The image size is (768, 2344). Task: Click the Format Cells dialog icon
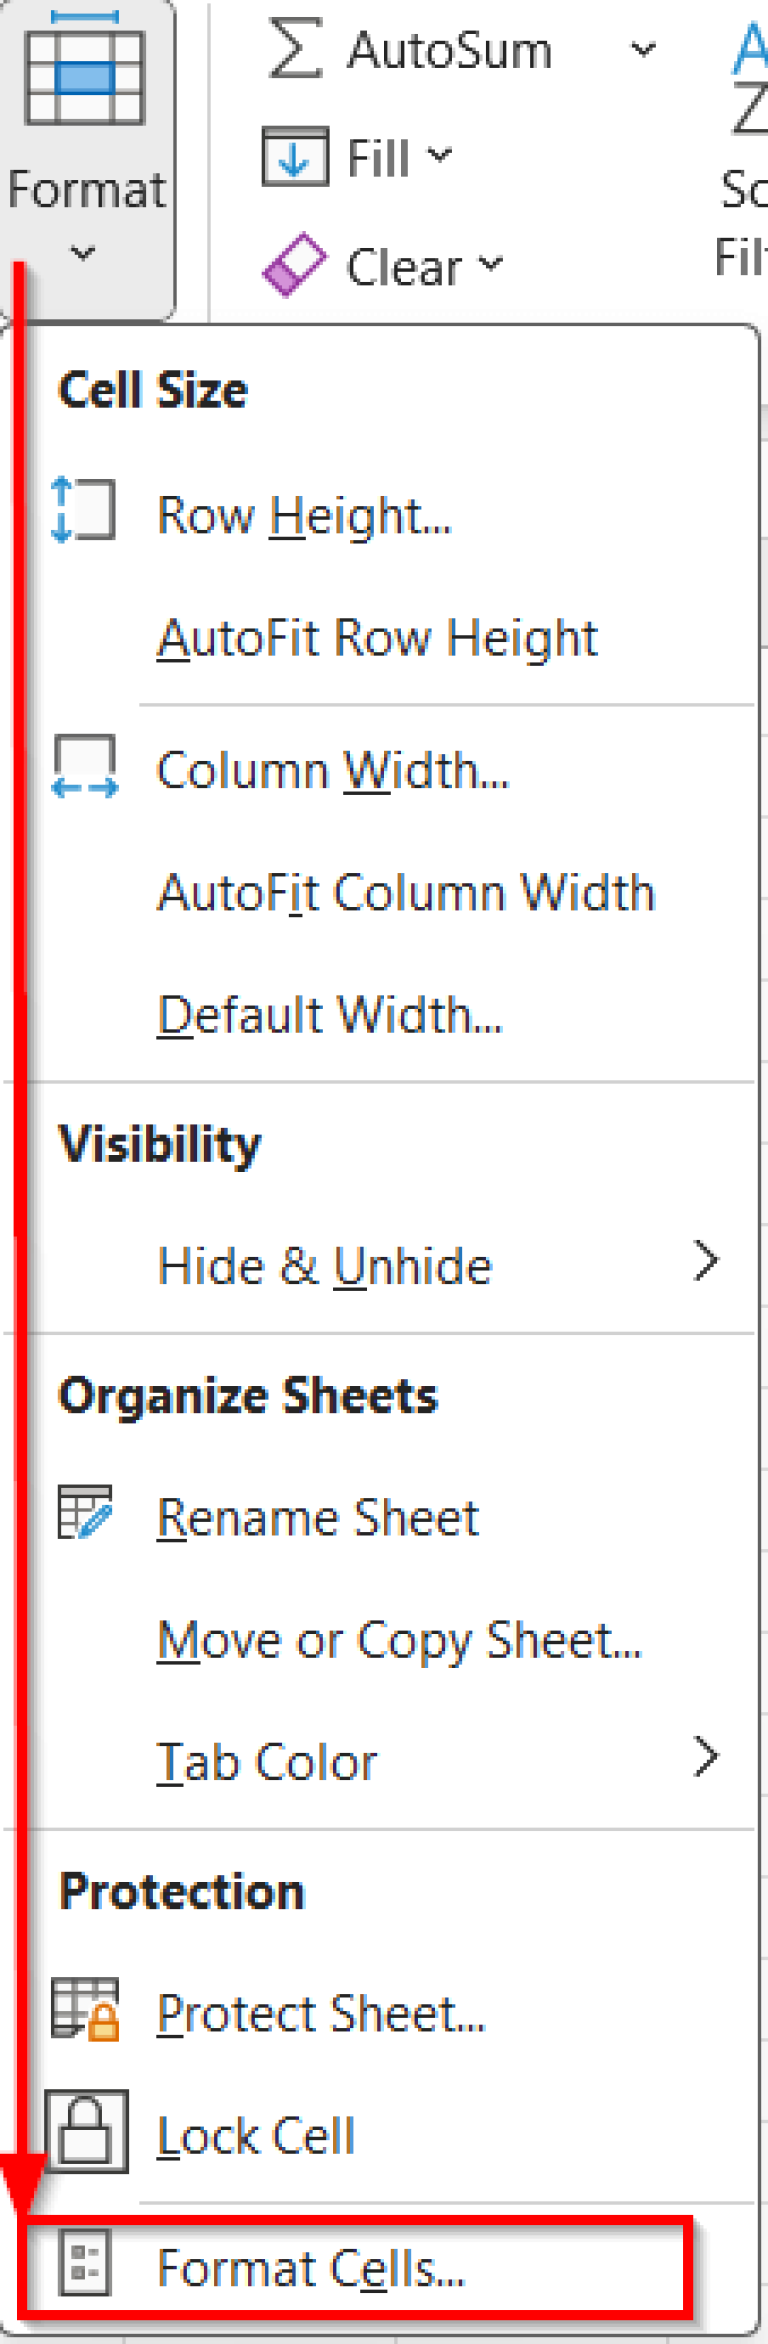click(x=84, y=2265)
